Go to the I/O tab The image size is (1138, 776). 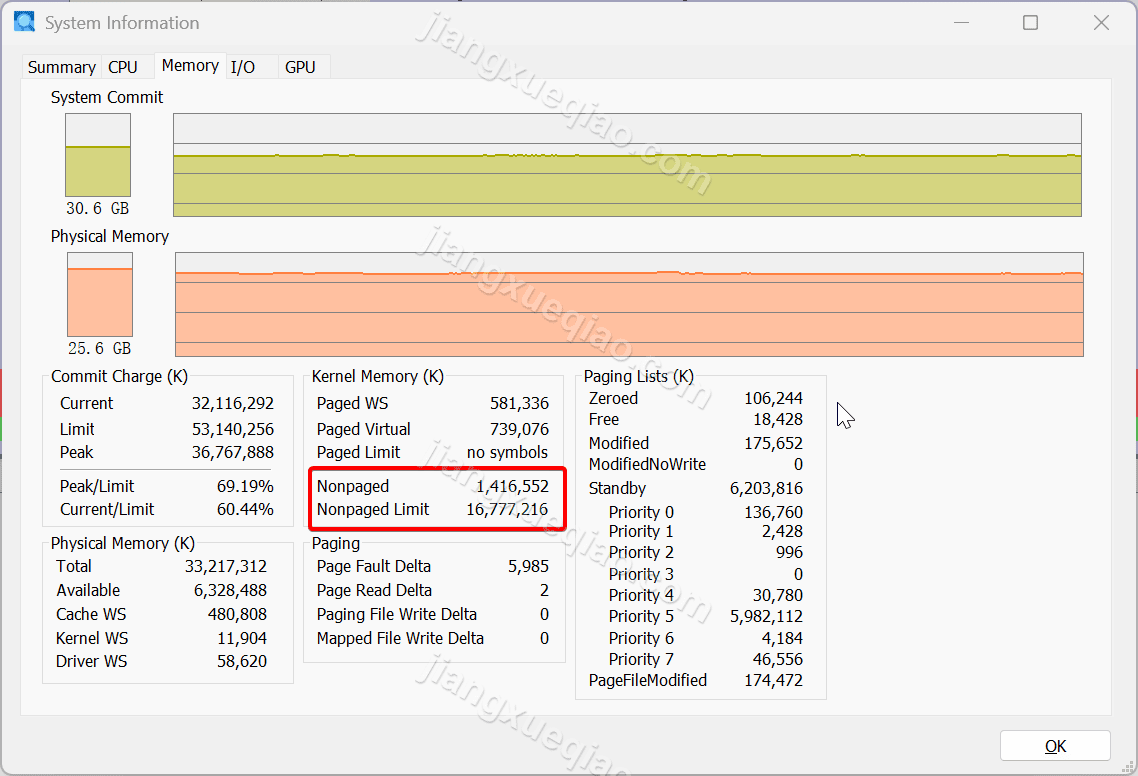tap(243, 67)
